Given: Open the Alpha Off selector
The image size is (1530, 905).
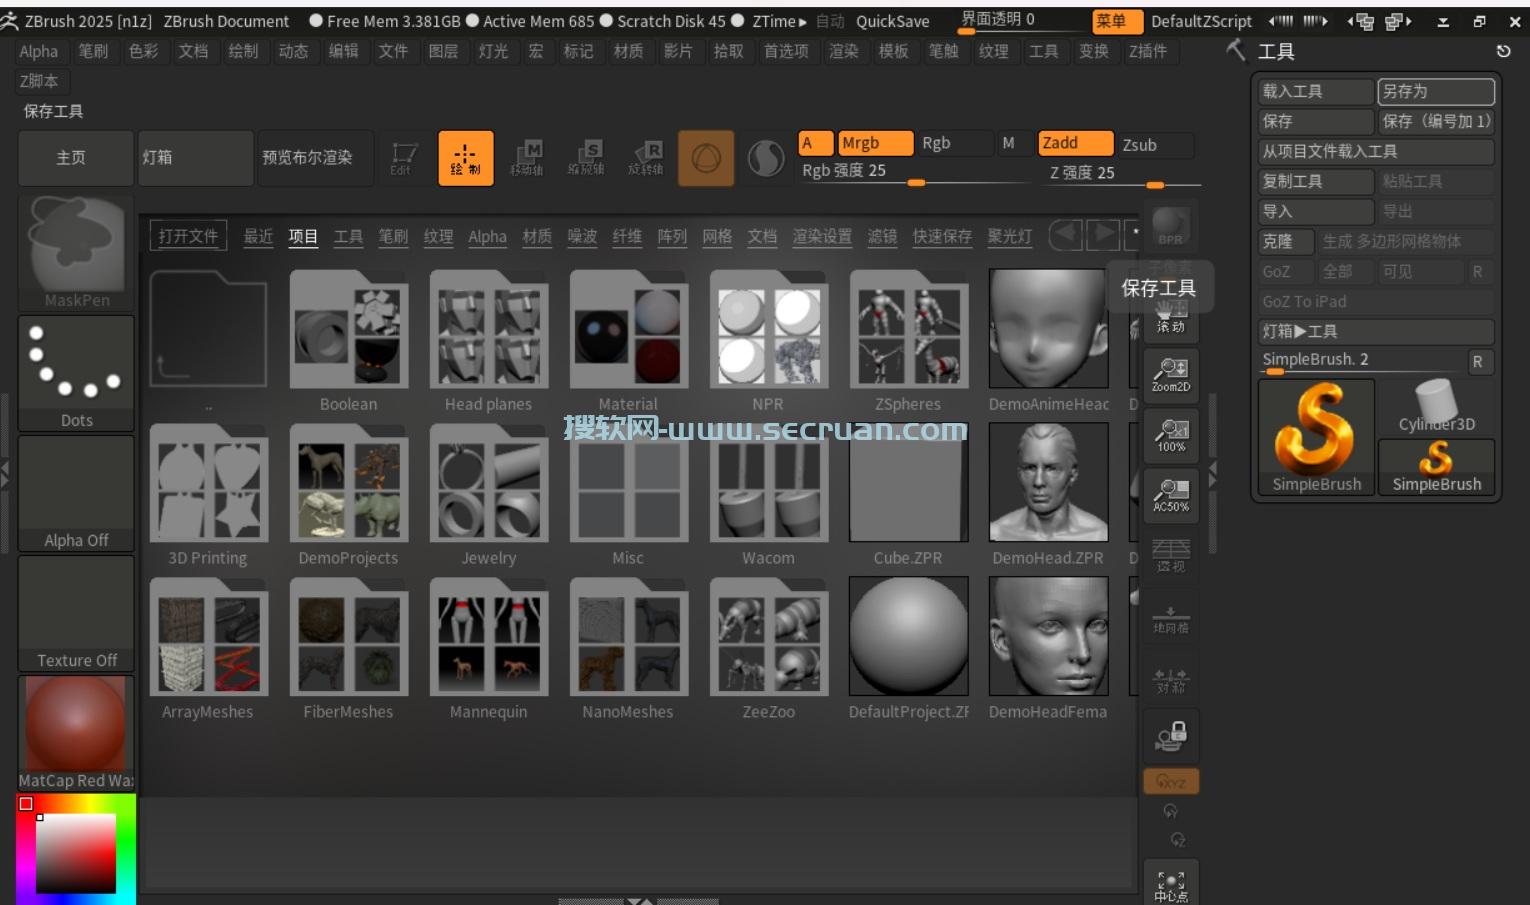Looking at the screenshot, I should [x=76, y=493].
